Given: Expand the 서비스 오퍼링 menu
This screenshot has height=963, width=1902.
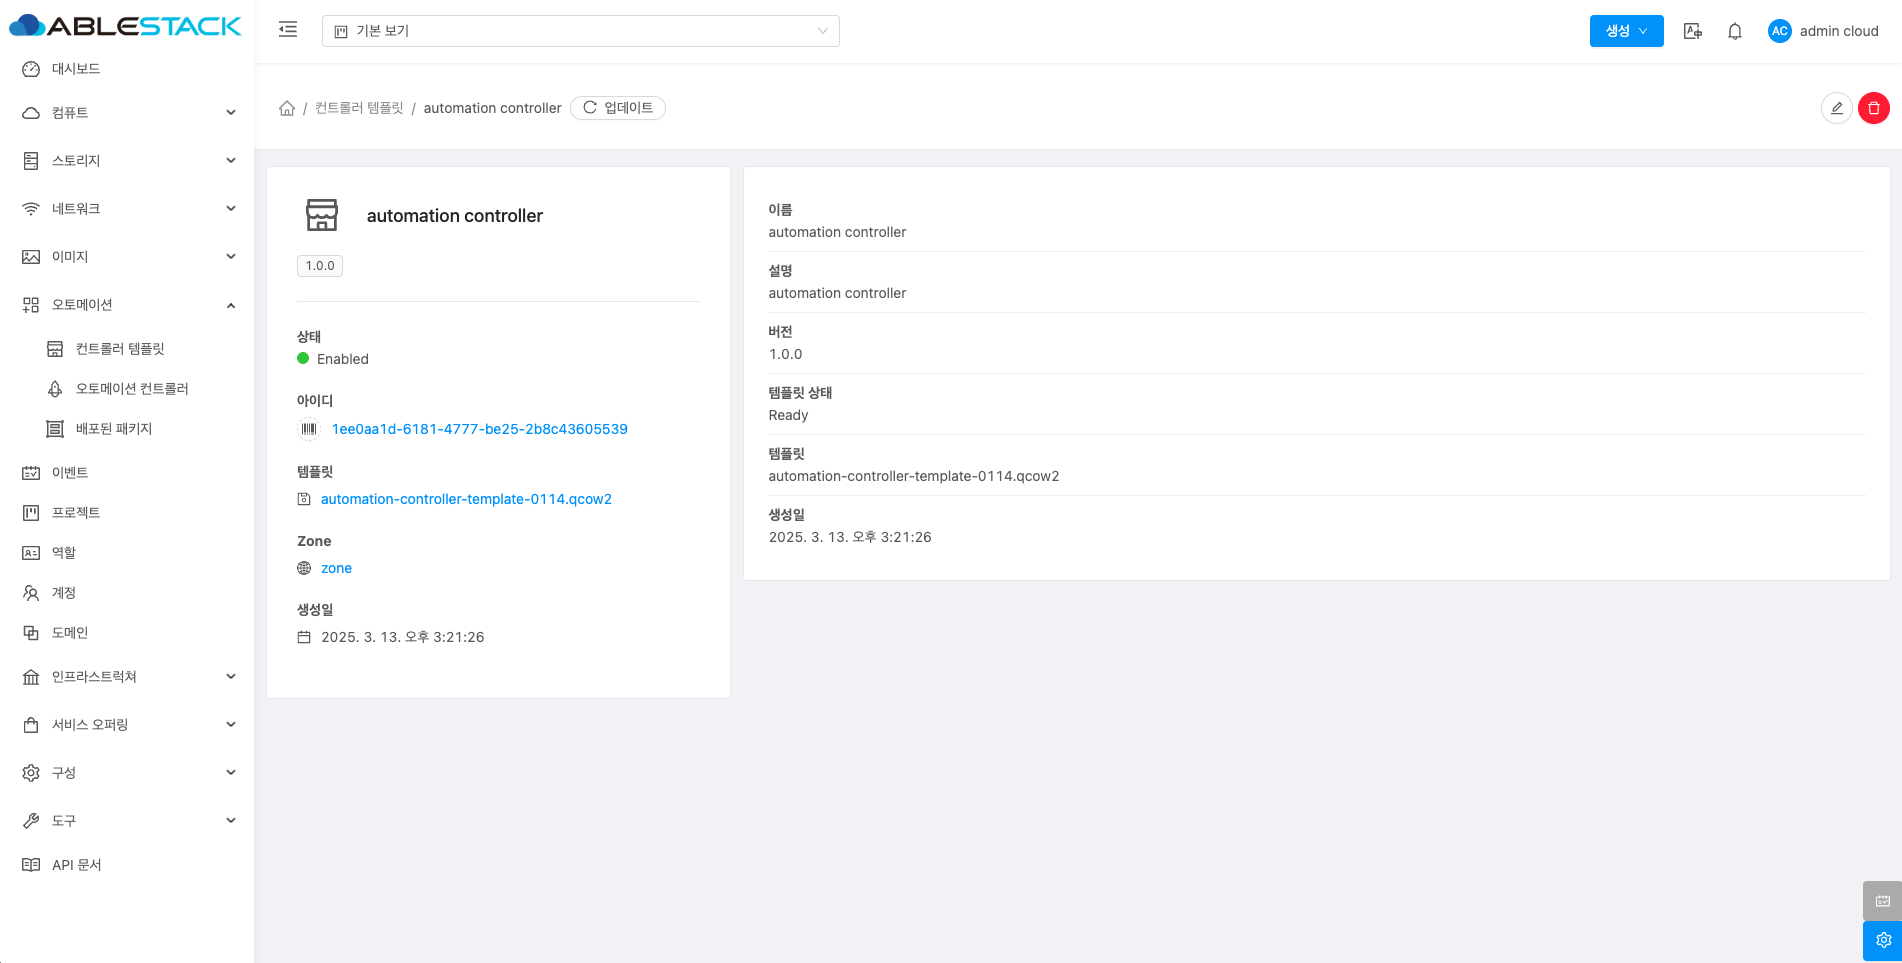Looking at the screenshot, I should tap(127, 725).
